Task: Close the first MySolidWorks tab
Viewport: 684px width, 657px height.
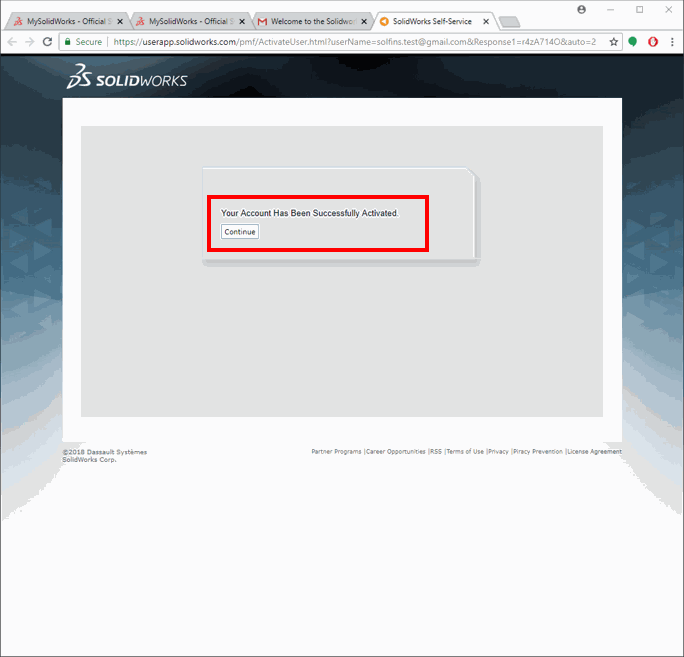Action: click(120, 21)
